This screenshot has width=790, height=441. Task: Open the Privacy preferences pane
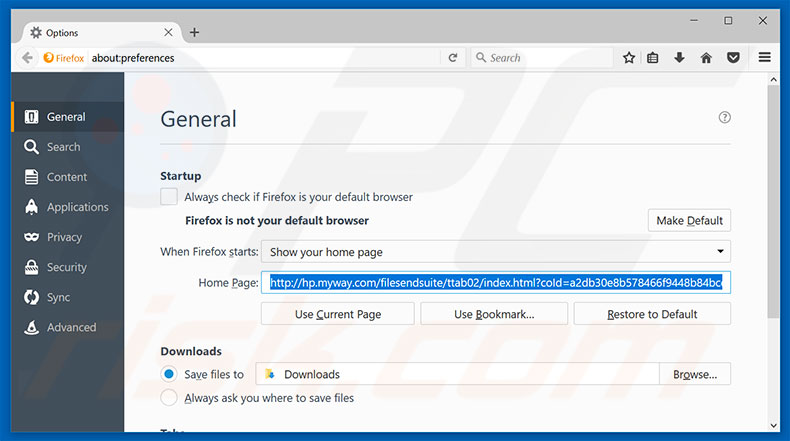[68, 237]
